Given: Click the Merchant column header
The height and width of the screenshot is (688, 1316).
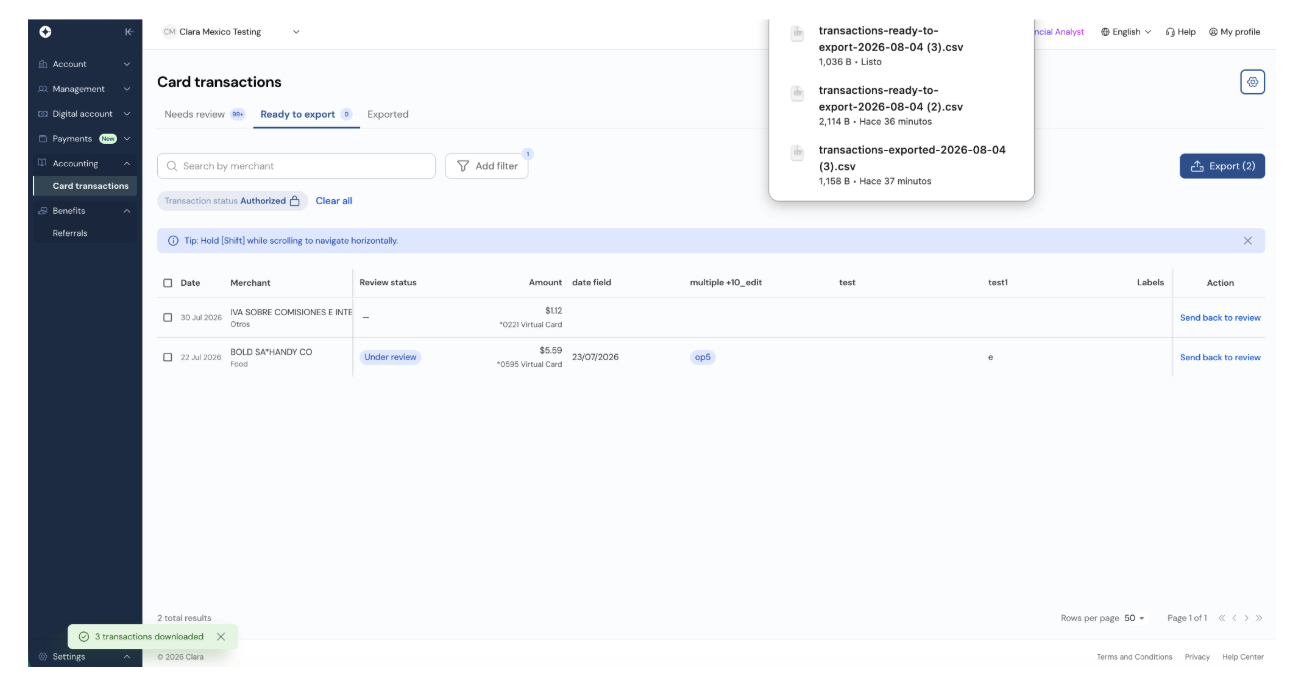Looking at the screenshot, I should [250, 283].
